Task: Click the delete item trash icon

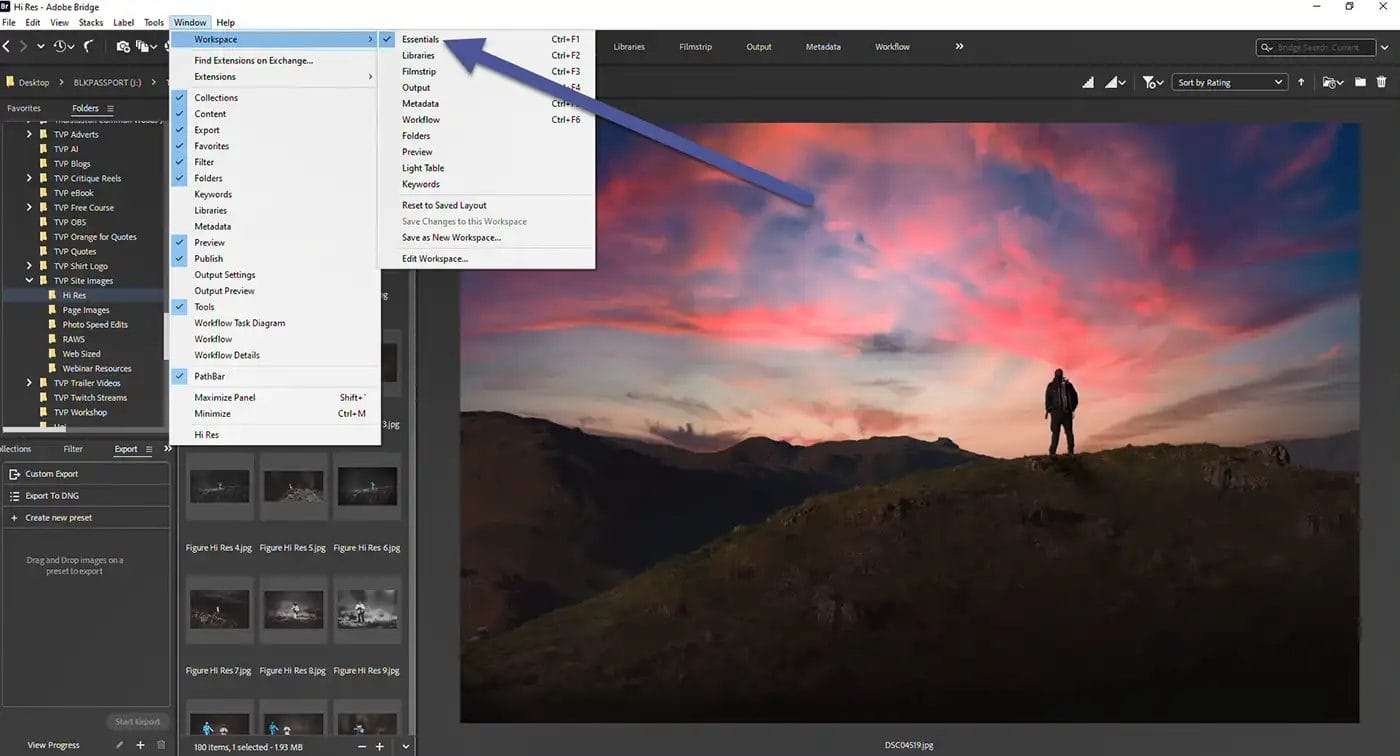Action: click(x=1381, y=82)
